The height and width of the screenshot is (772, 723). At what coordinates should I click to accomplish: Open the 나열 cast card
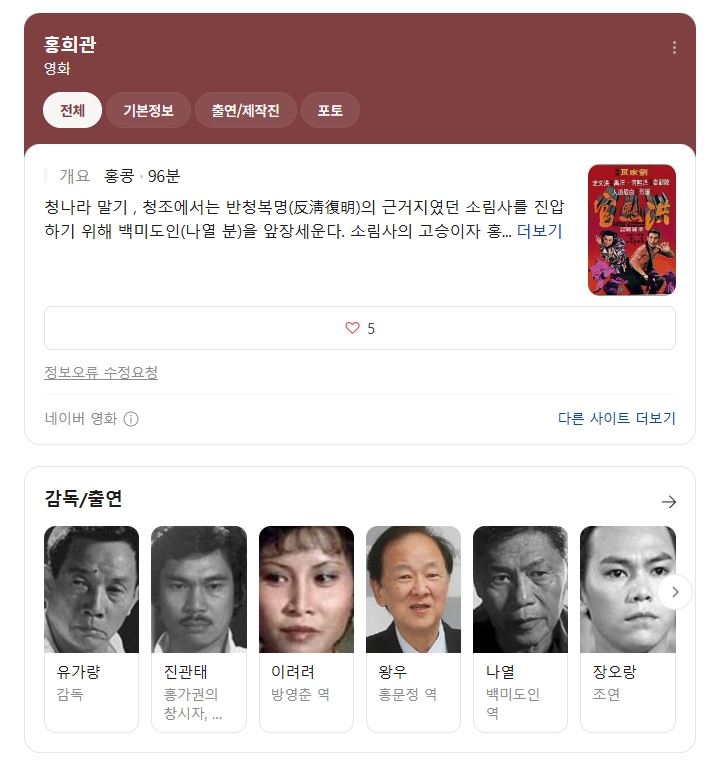click(x=521, y=629)
